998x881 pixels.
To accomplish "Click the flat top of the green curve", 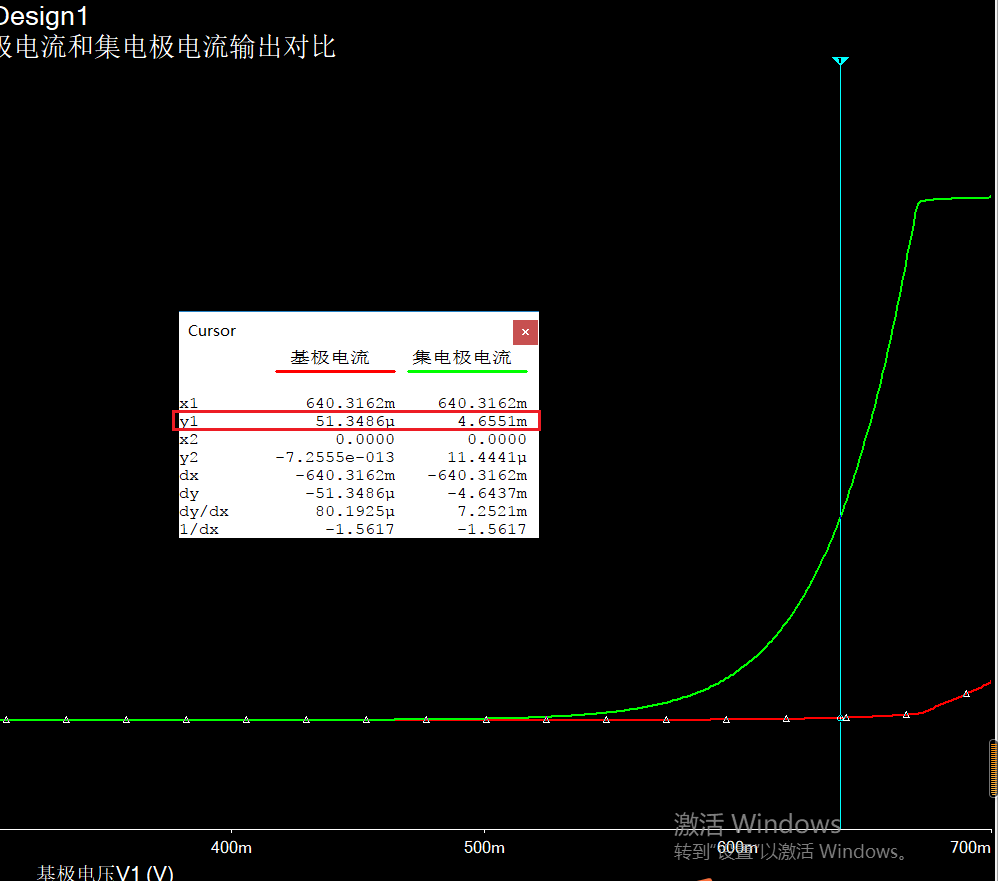I will click(x=955, y=198).
